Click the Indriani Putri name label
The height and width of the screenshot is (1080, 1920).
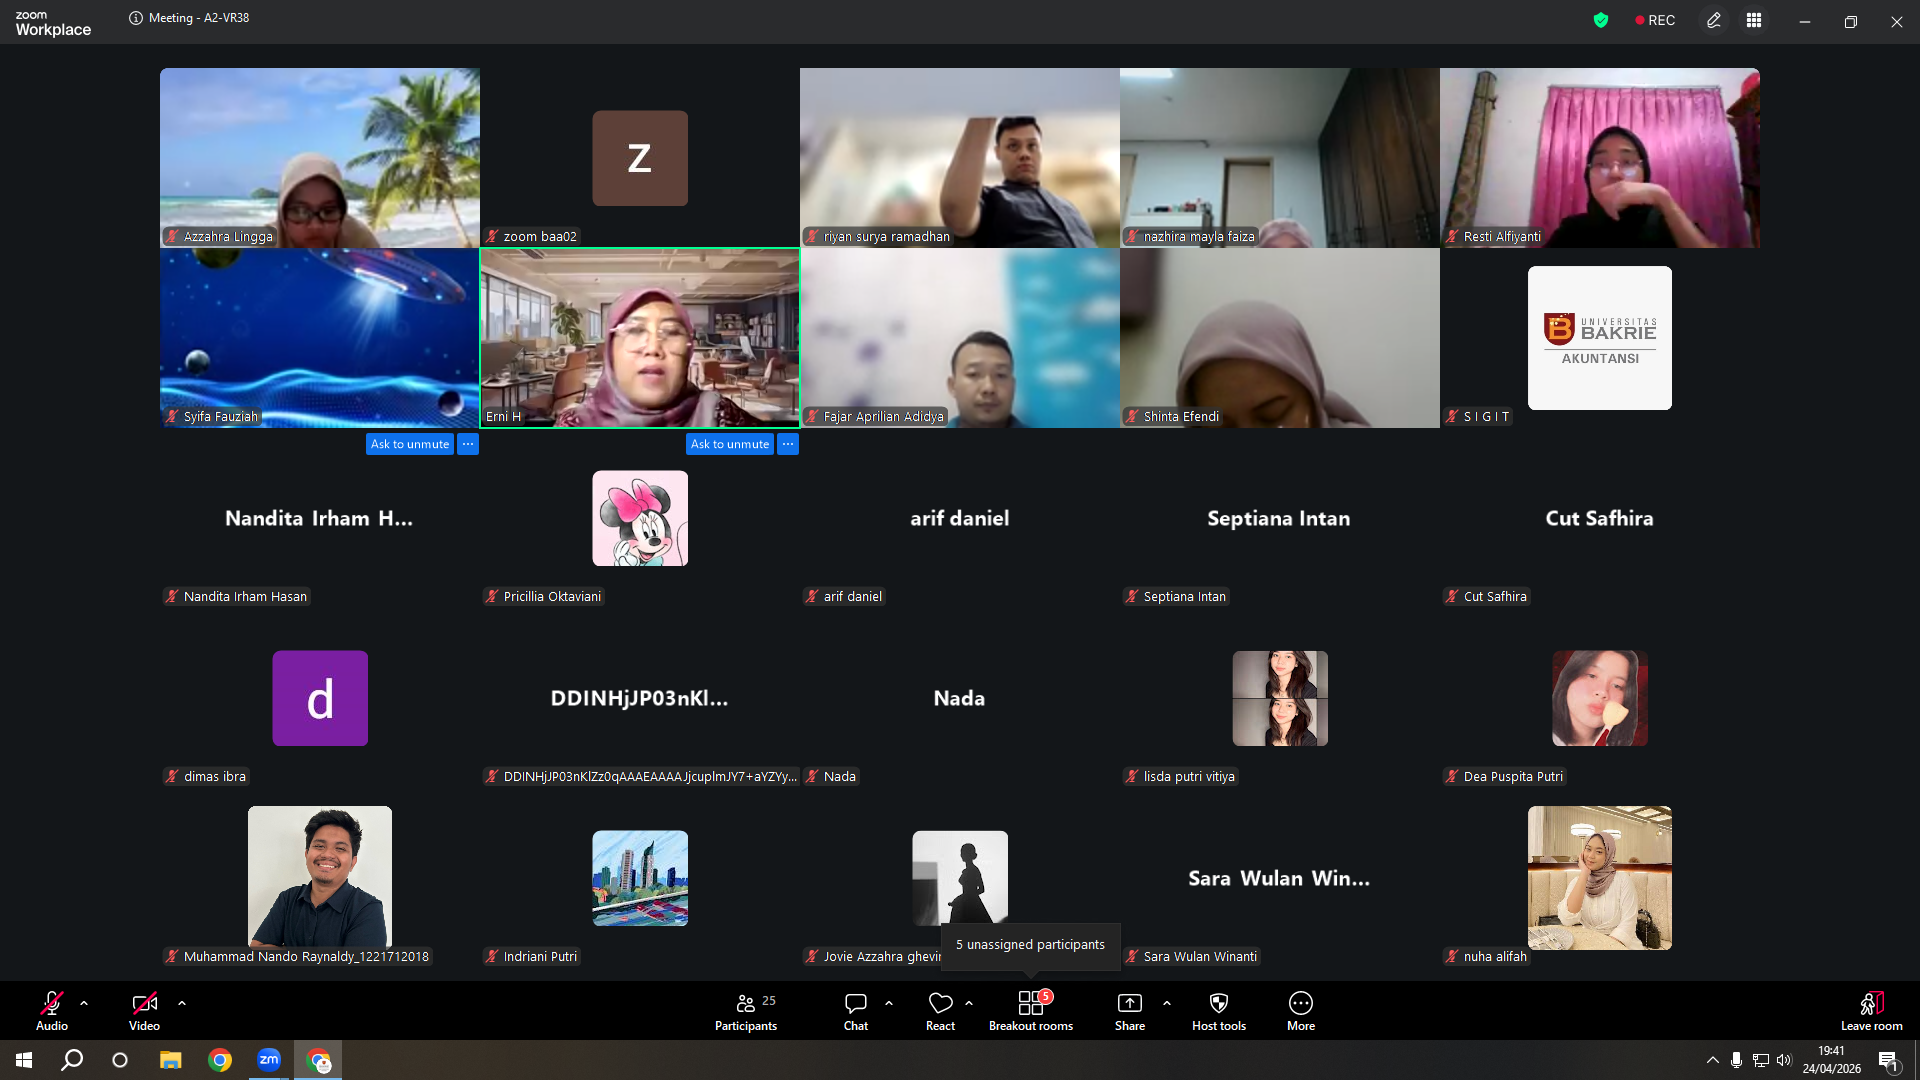[532, 957]
